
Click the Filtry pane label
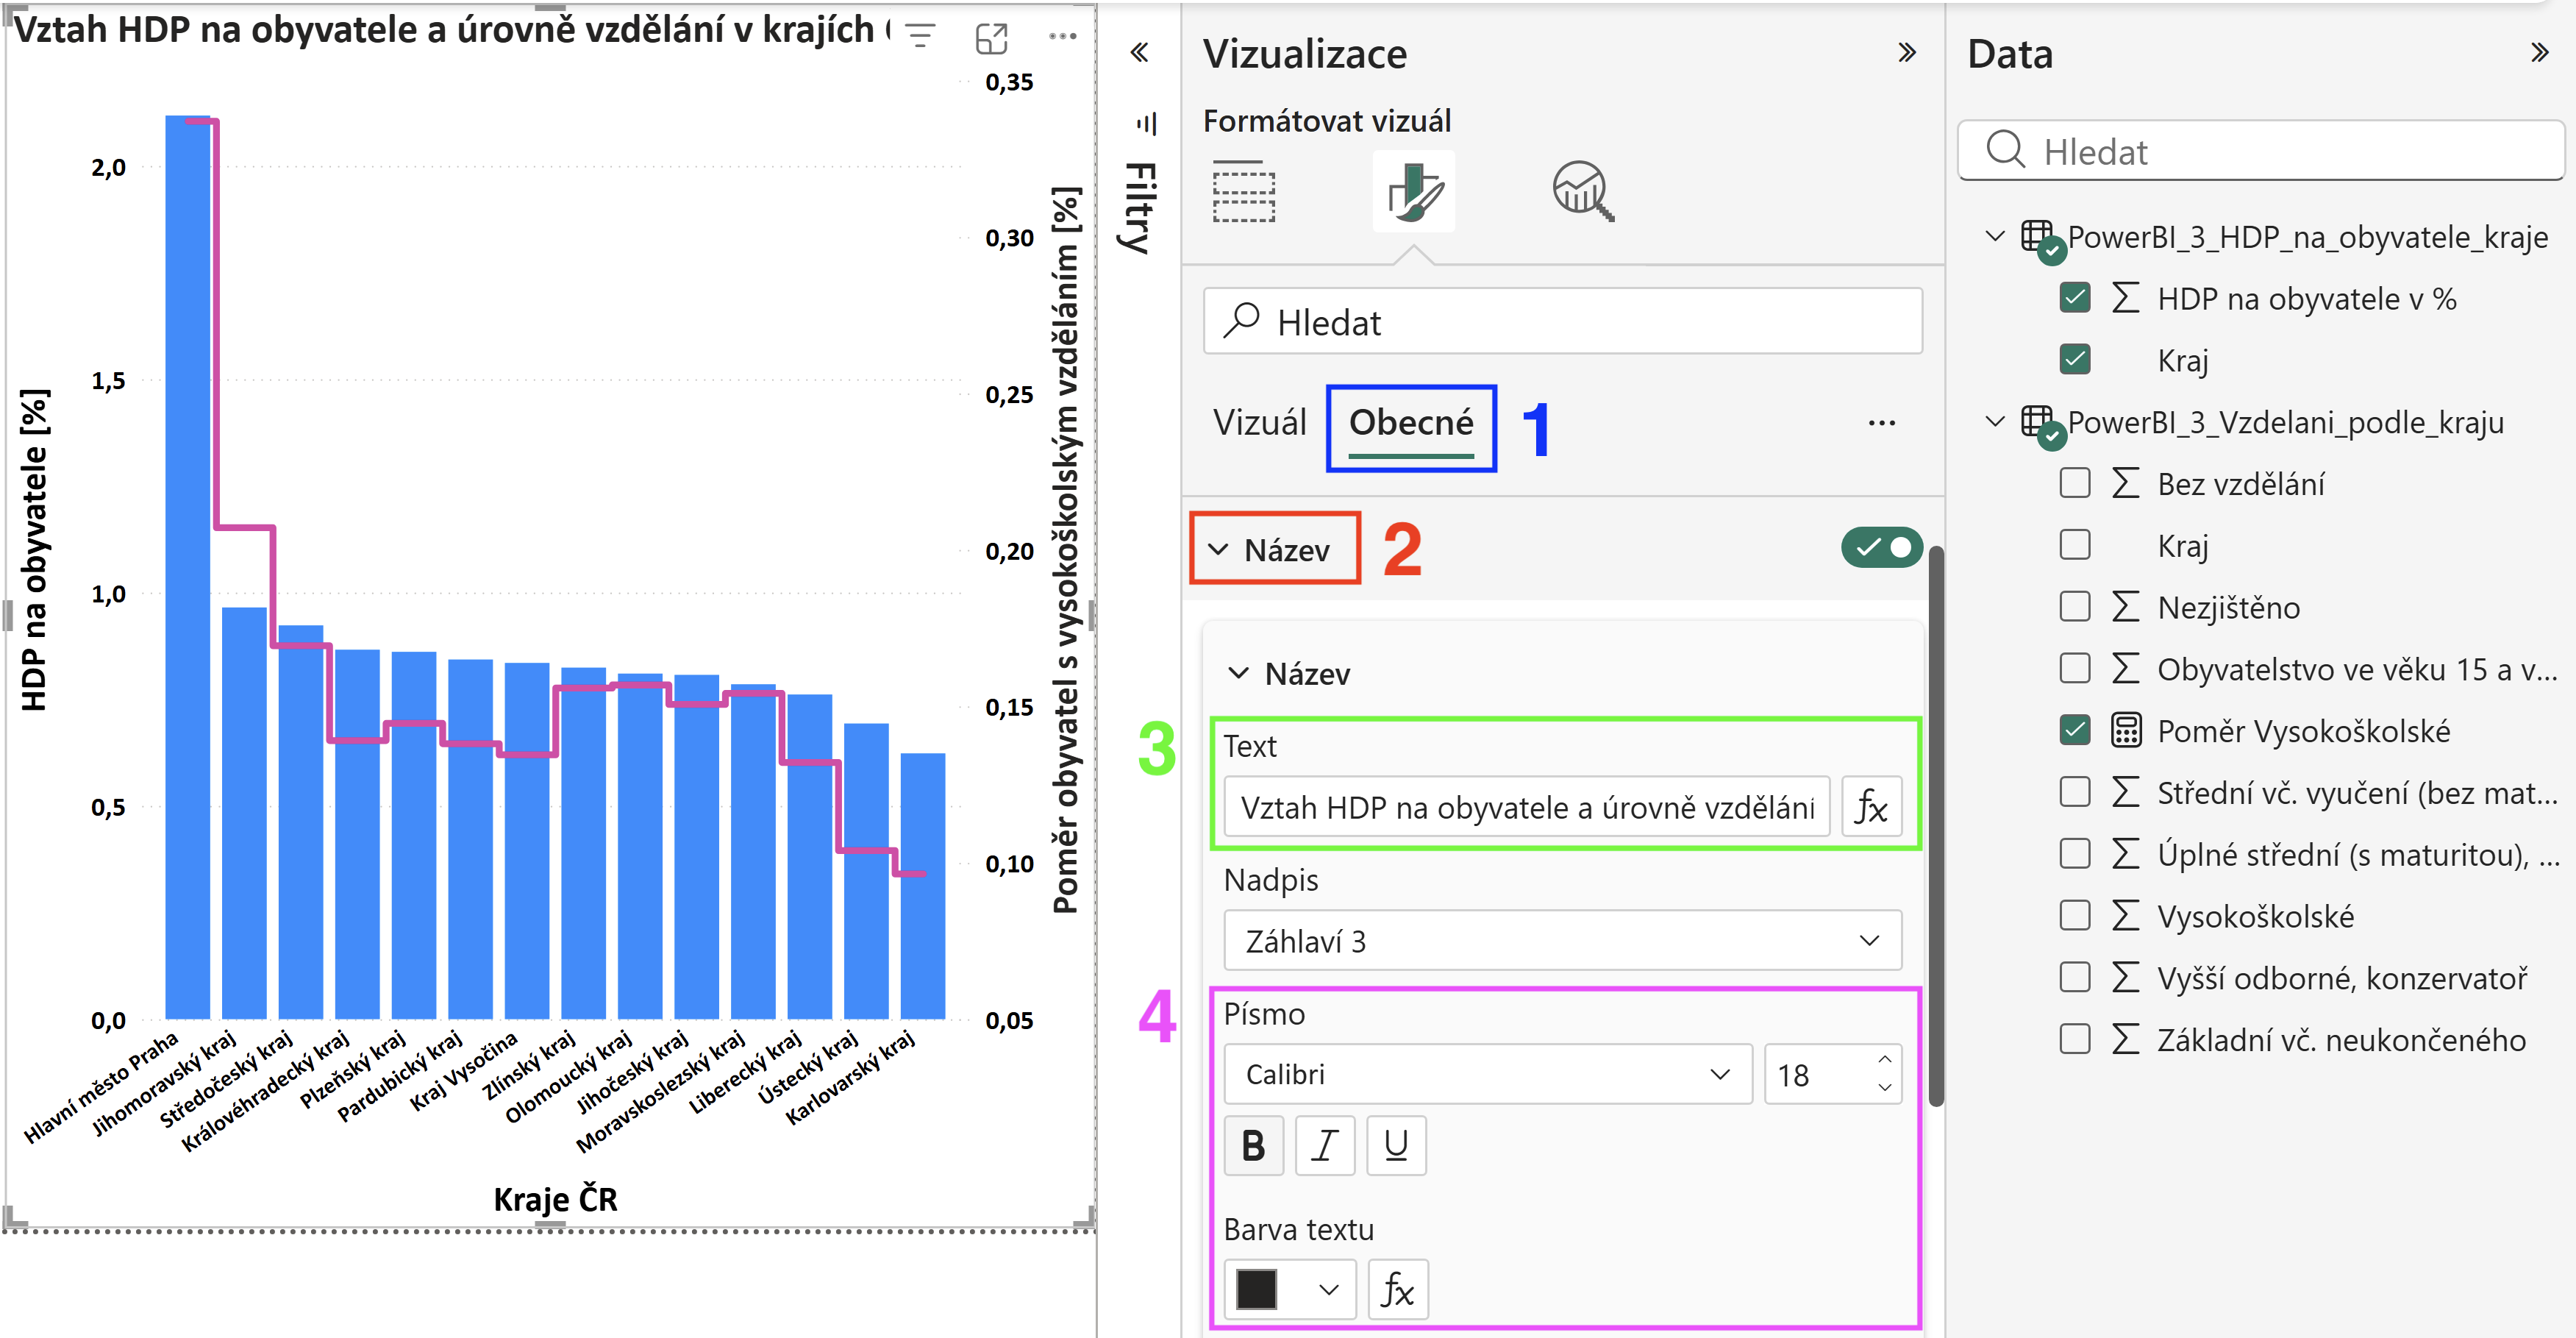coord(1140,208)
